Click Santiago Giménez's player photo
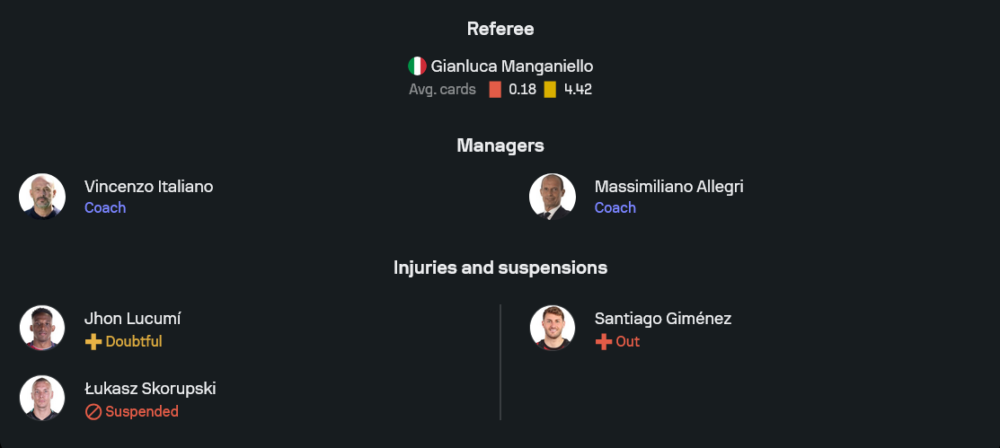The height and width of the screenshot is (448, 1000). pyautogui.click(x=552, y=328)
